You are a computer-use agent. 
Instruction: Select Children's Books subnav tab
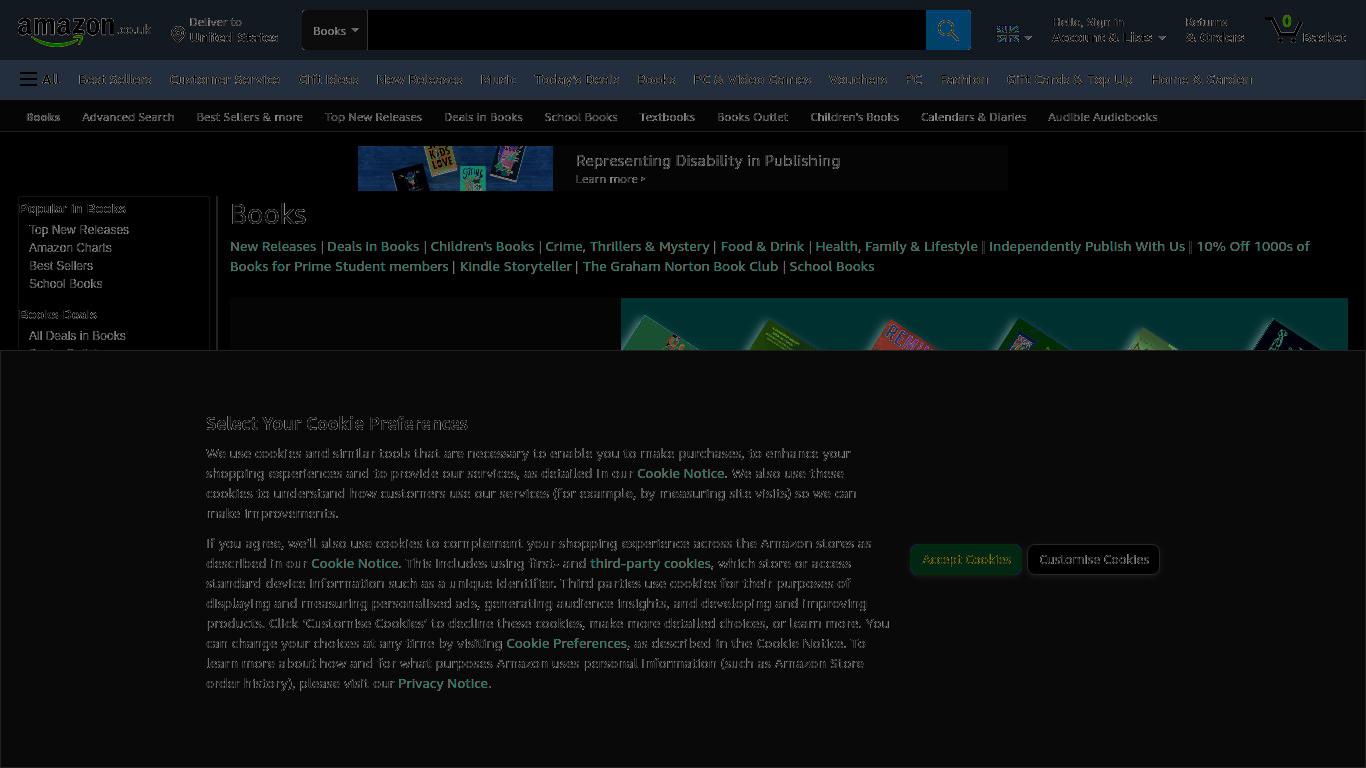pos(854,117)
